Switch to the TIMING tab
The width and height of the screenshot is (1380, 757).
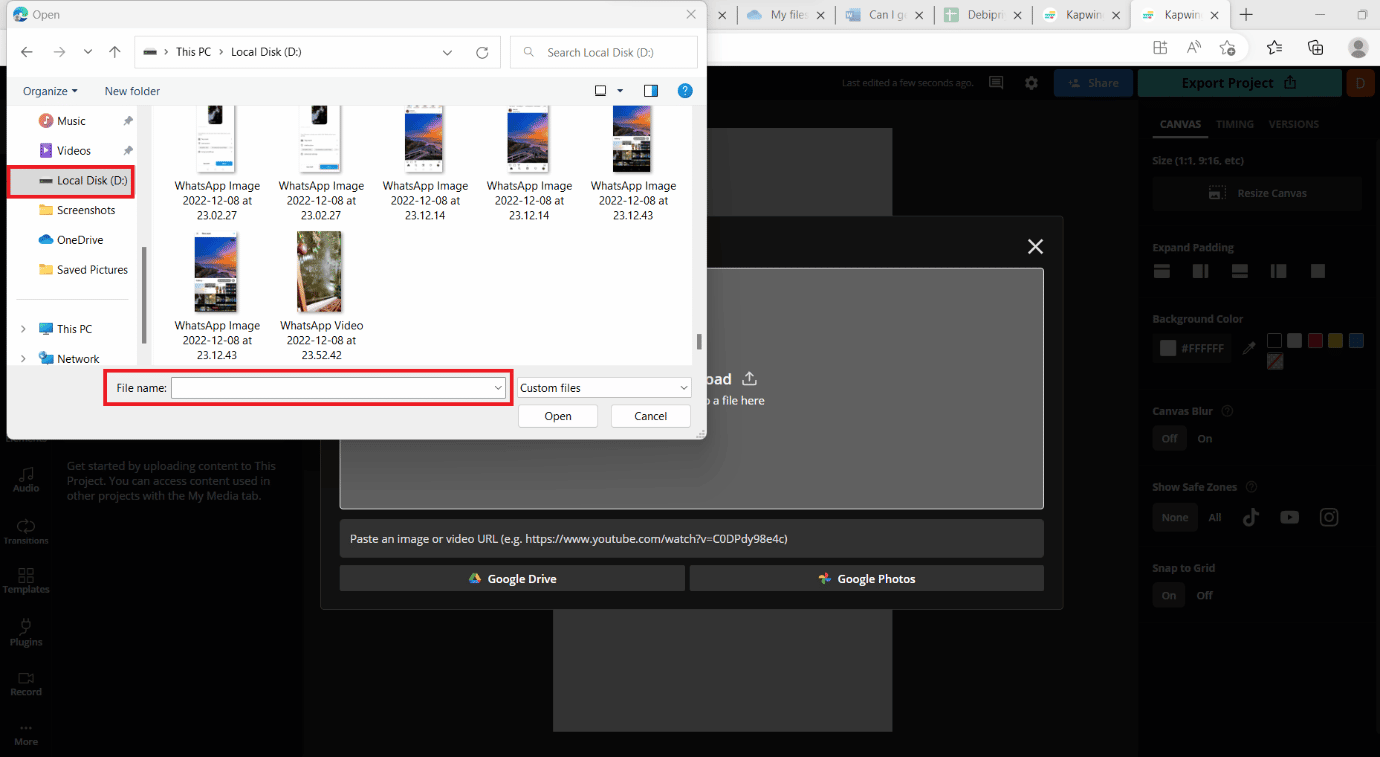point(1235,124)
